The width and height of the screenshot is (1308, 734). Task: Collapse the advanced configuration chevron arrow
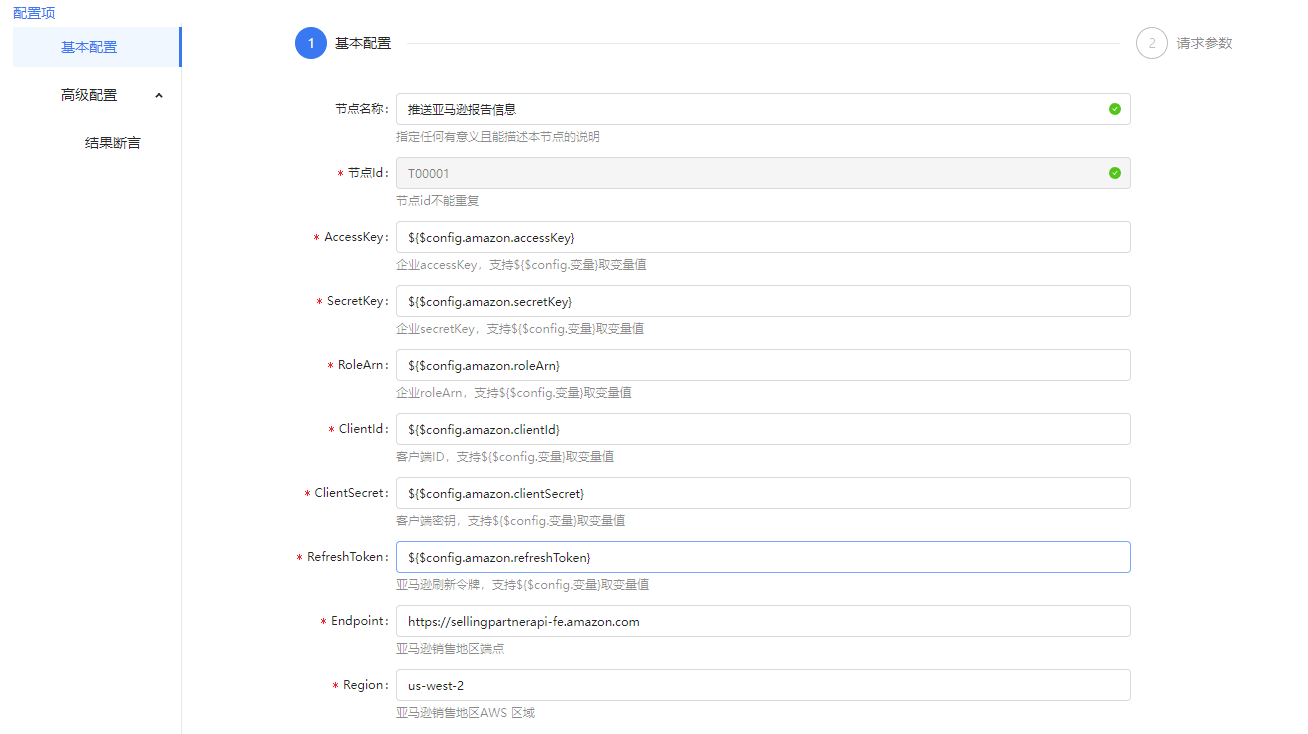[x=159, y=95]
